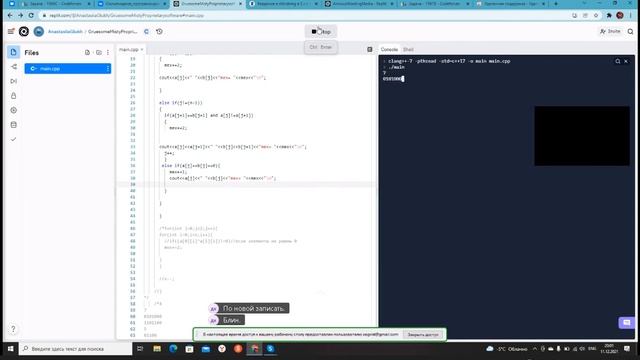
Task: Click the 'По новой записать.' caption
Action: (x=253, y=308)
